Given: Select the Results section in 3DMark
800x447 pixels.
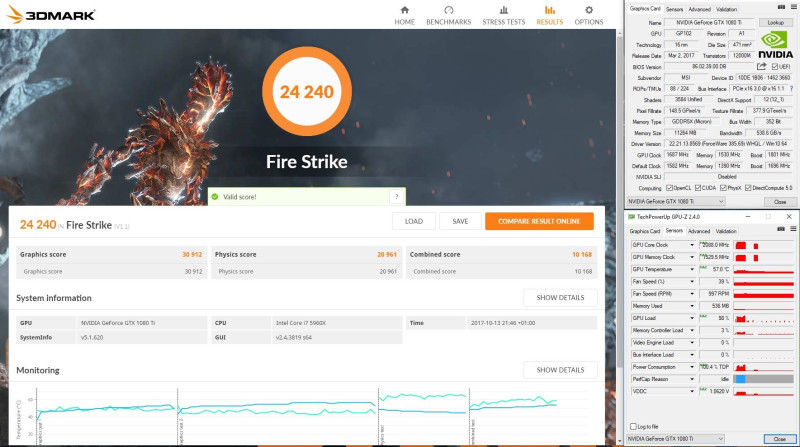Looking at the screenshot, I should tap(549, 15).
